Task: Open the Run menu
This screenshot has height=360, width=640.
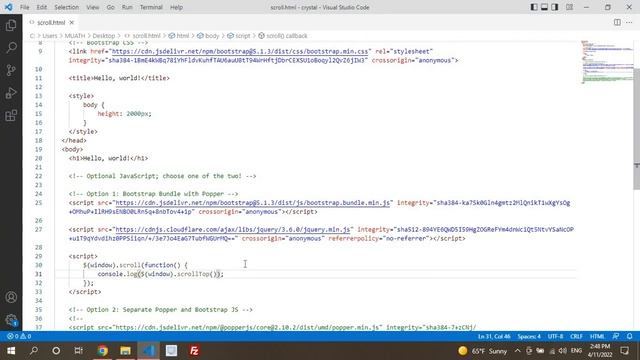Action: (127, 7)
